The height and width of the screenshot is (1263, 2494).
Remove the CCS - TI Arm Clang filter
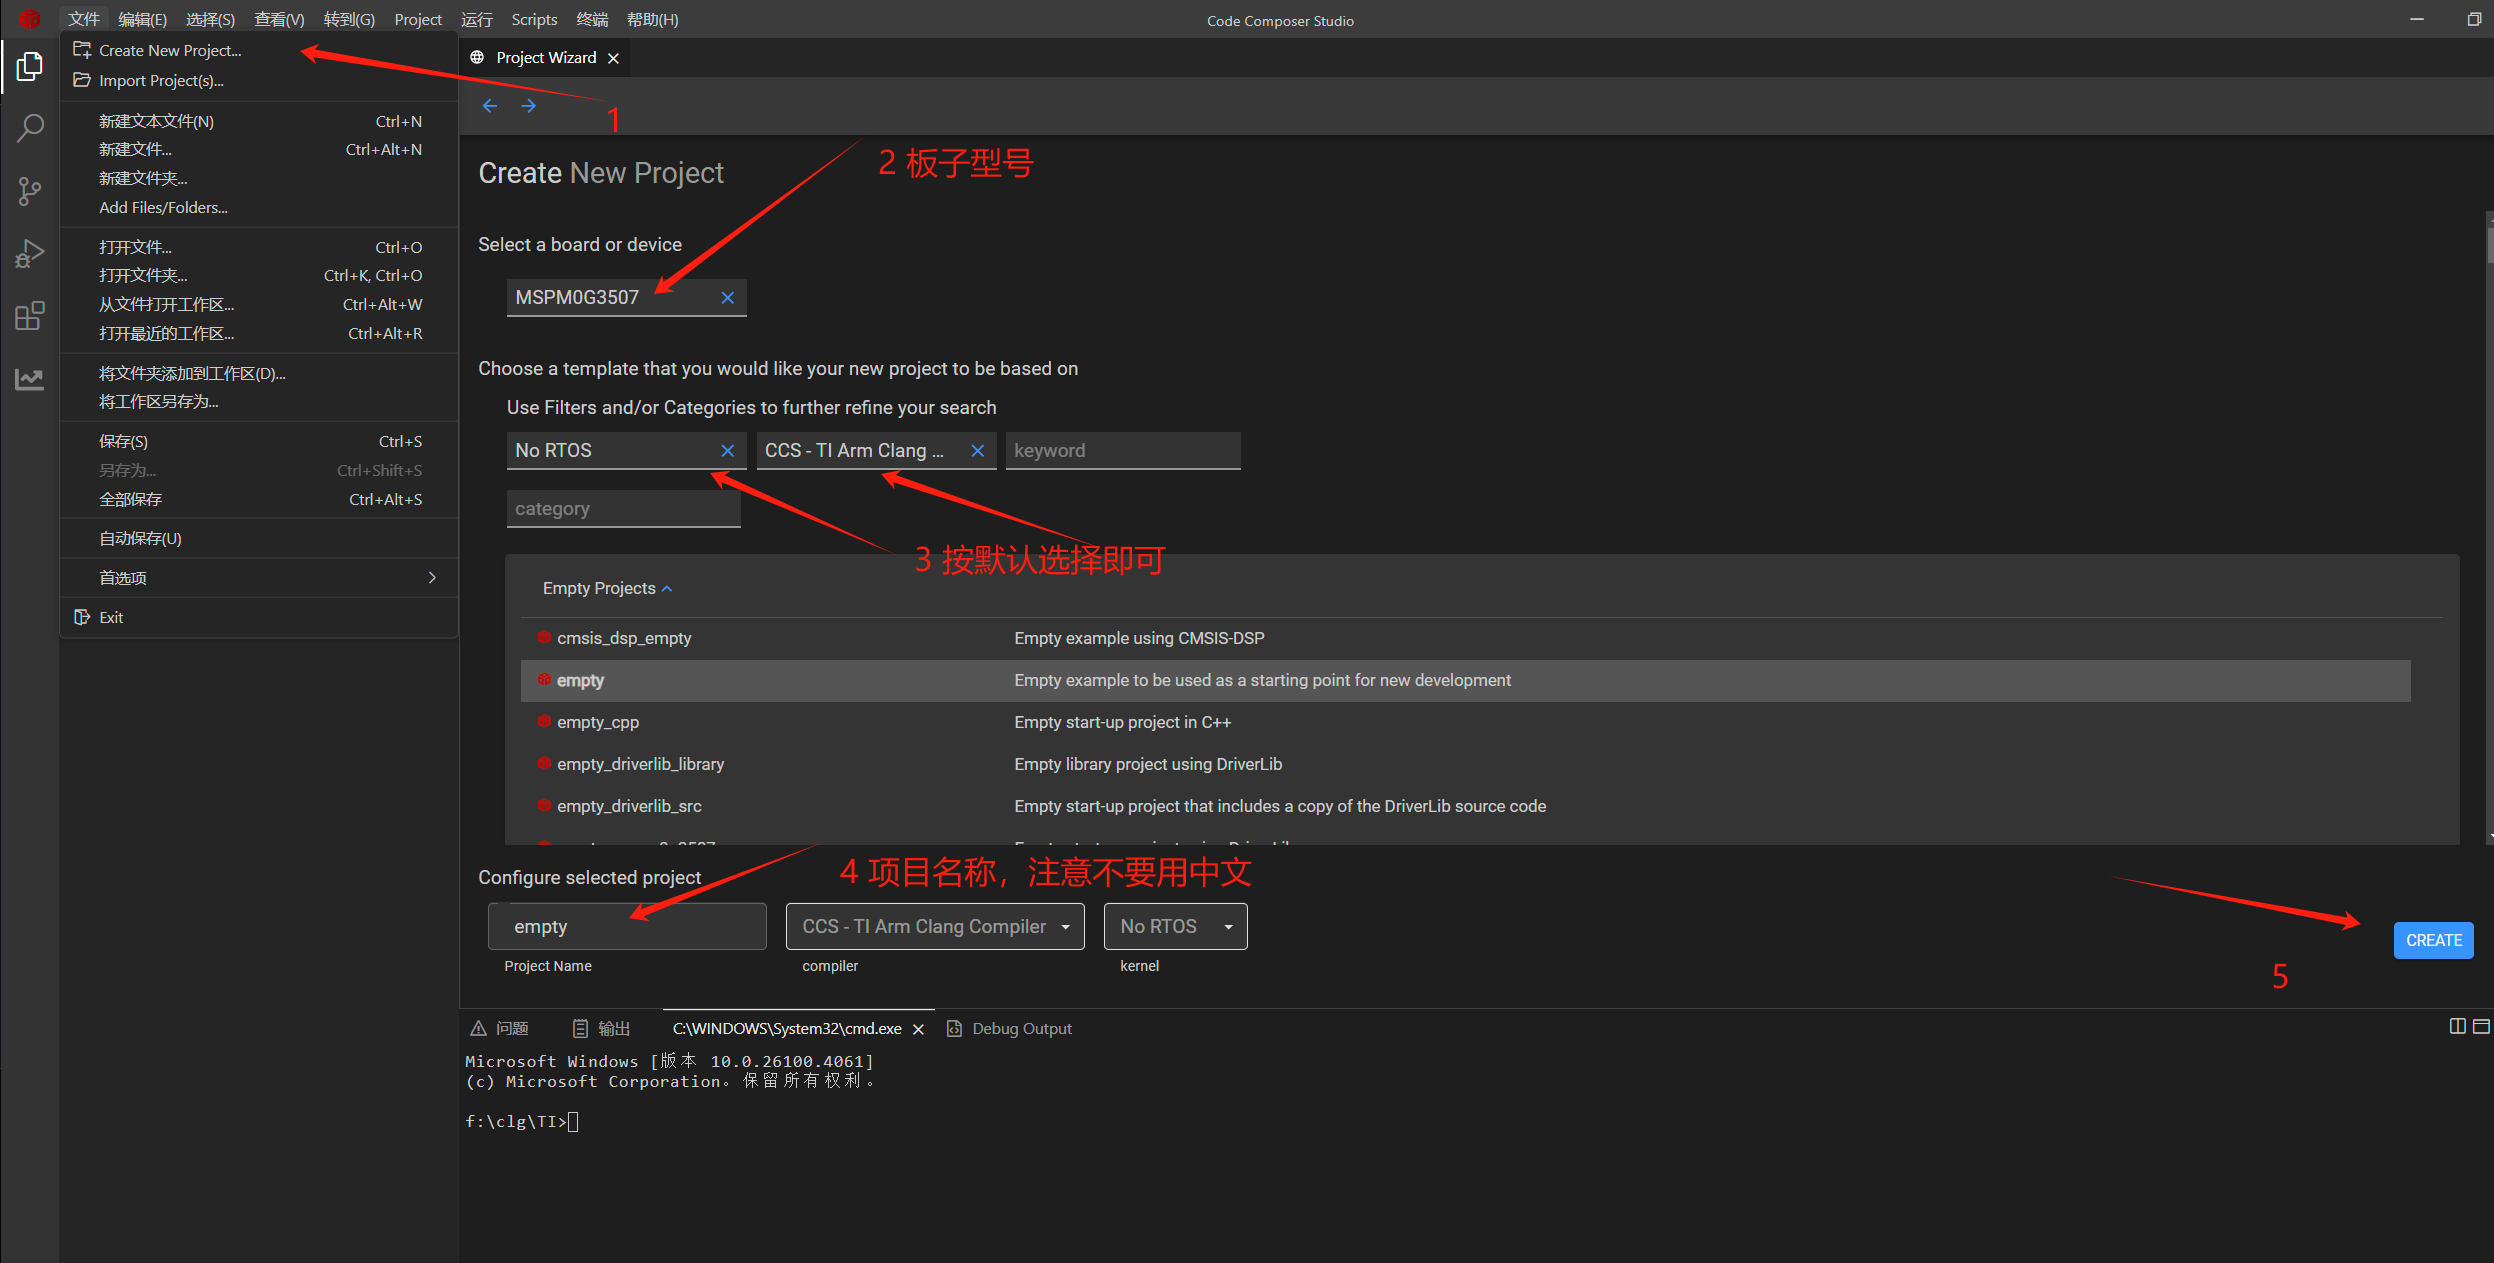(978, 451)
